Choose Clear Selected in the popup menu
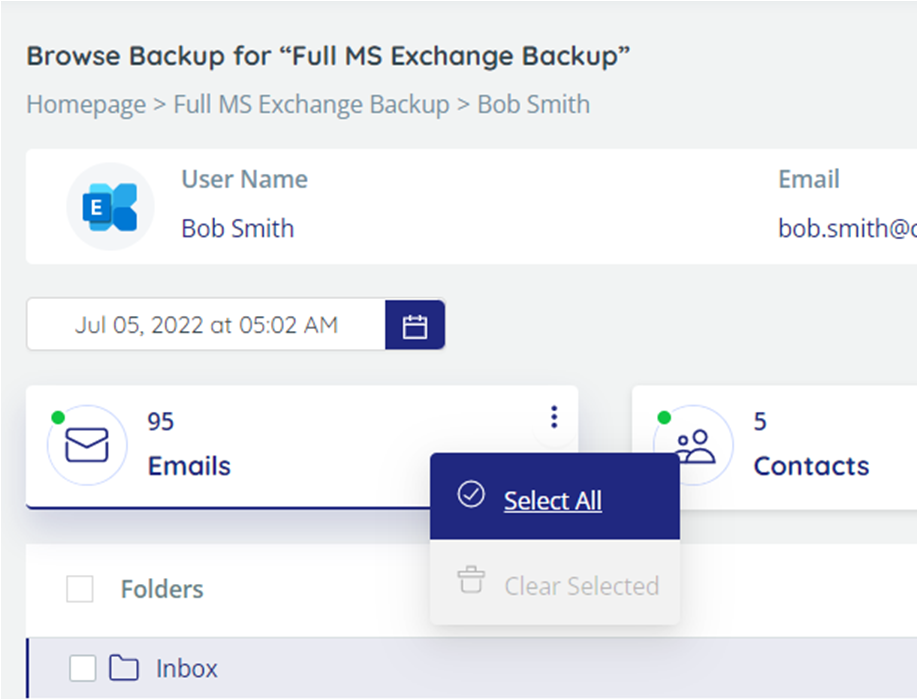 554,582
